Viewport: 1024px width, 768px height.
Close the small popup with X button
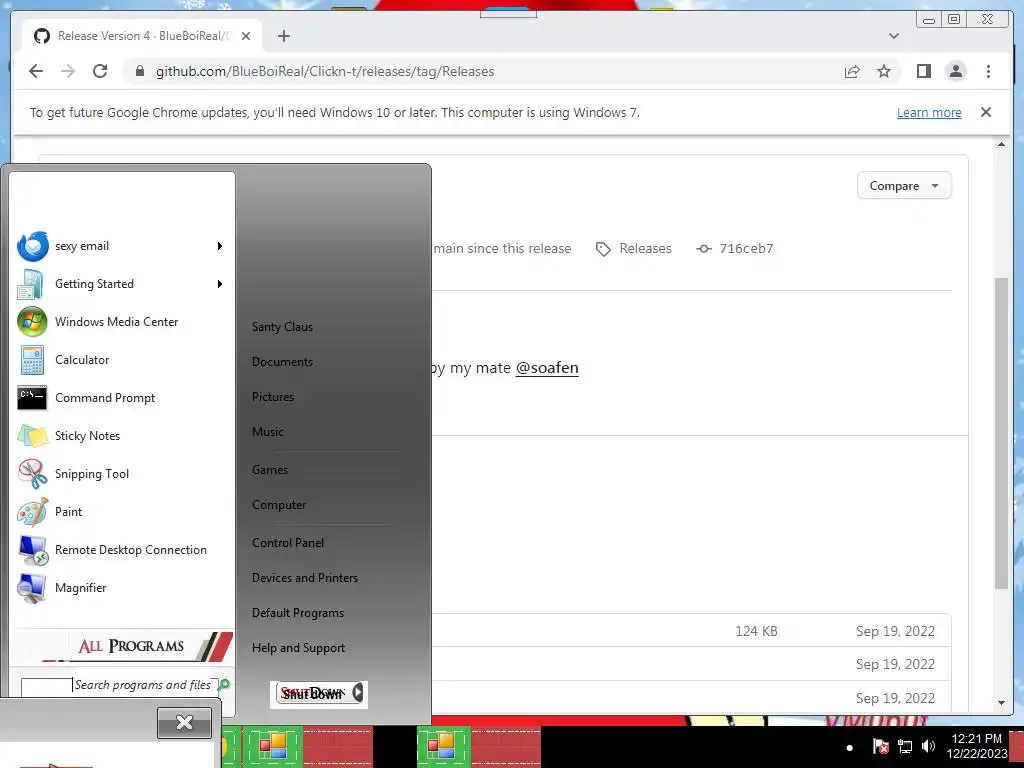click(x=184, y=722)
